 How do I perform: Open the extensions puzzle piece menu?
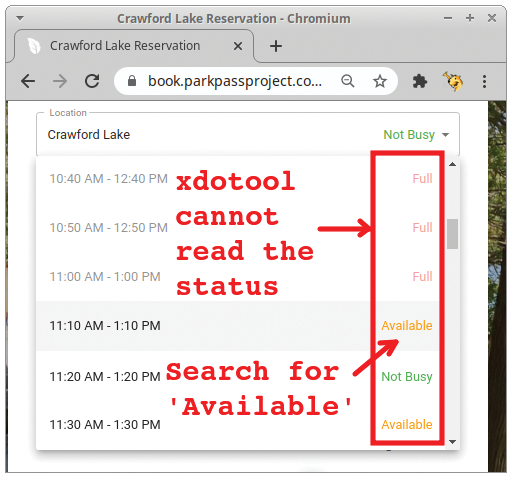[420, 81]
